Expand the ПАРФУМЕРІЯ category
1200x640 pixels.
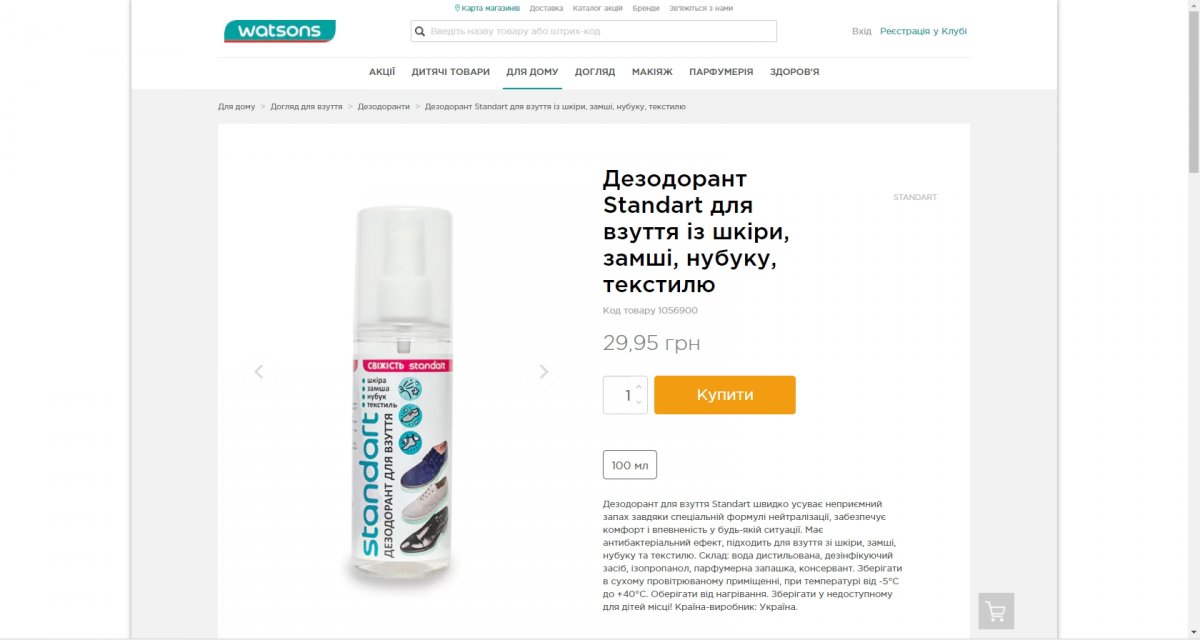721,72
